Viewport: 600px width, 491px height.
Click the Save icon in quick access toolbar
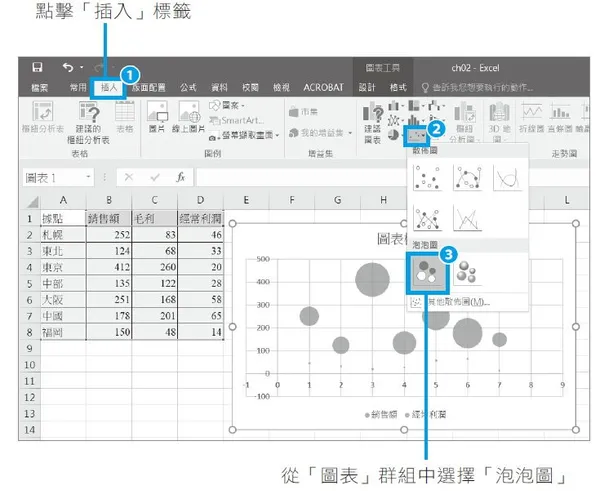[x=37, y=67]
